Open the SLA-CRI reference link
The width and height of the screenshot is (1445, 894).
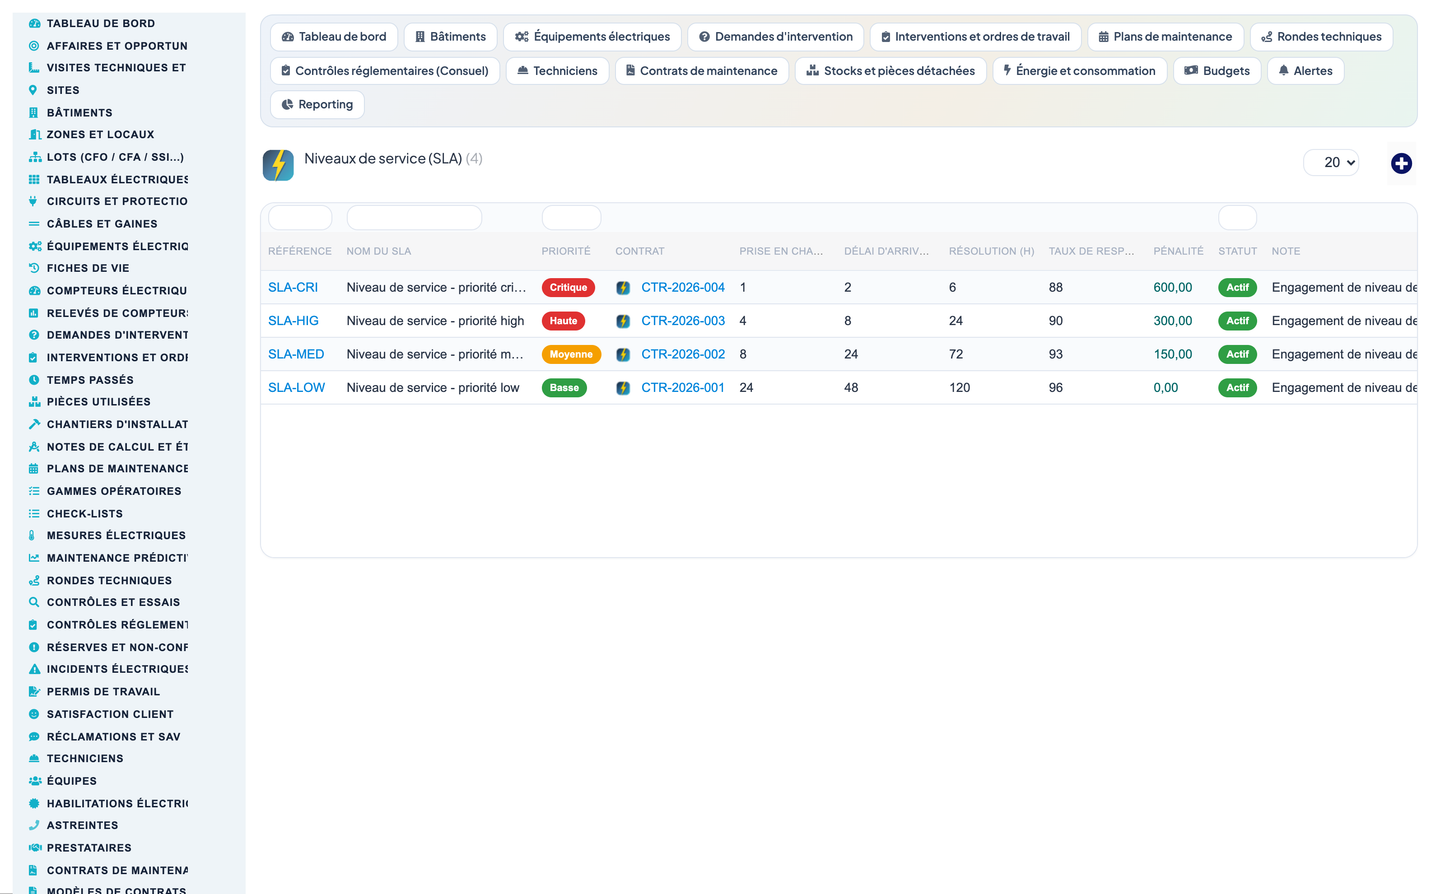[x=293, y=288]
